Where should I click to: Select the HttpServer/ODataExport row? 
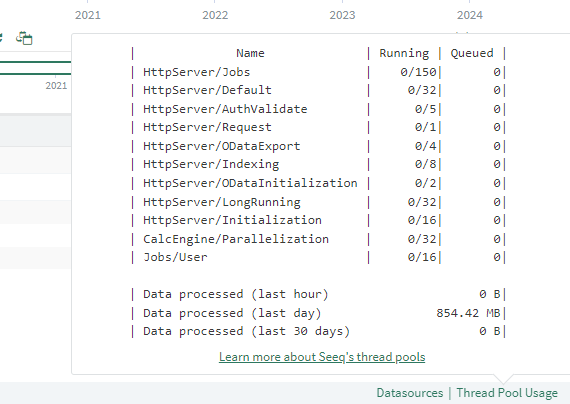click(319, 146)
